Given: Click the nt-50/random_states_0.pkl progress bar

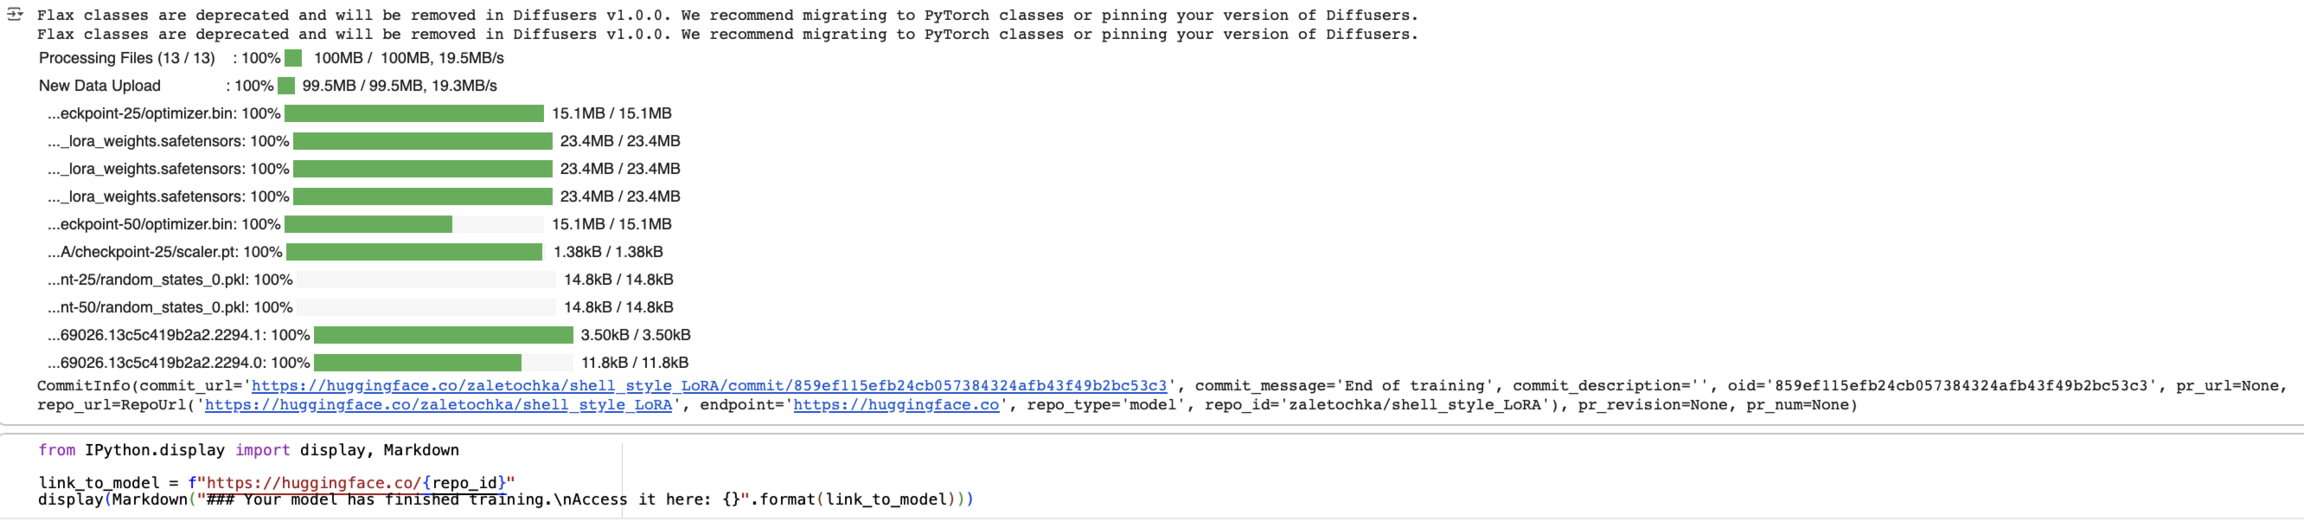Looking at the screenshot, I should click(426, 308).
